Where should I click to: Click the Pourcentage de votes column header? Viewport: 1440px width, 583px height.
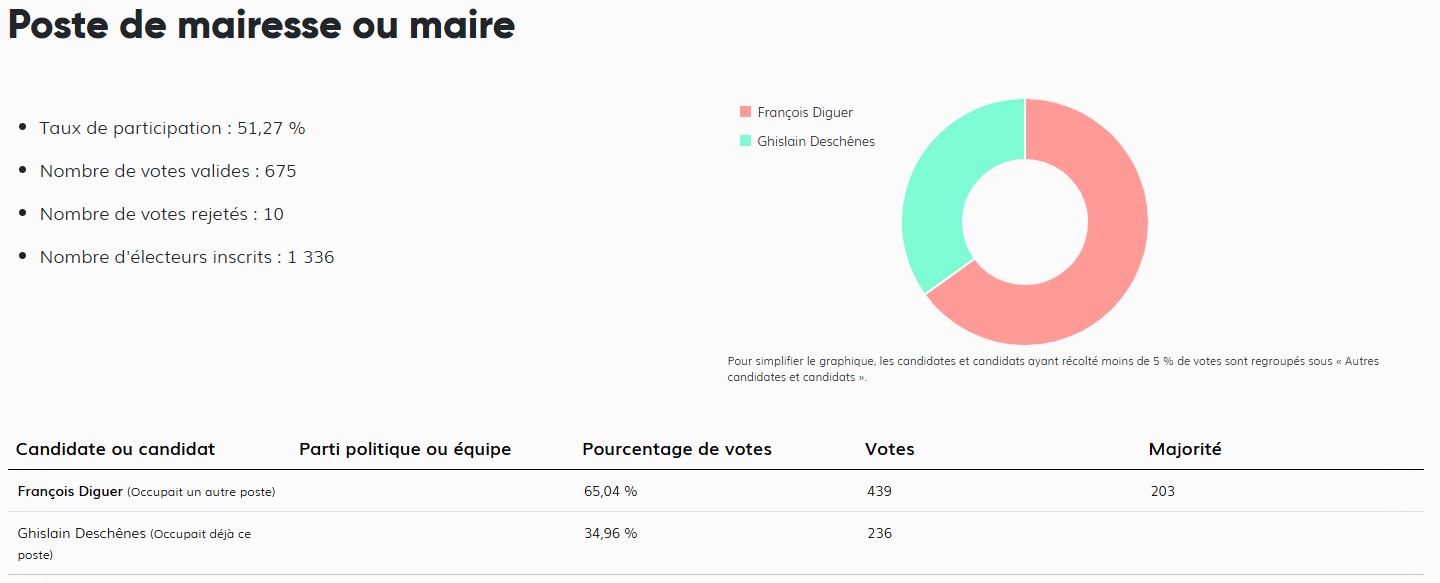pos(677,449)
